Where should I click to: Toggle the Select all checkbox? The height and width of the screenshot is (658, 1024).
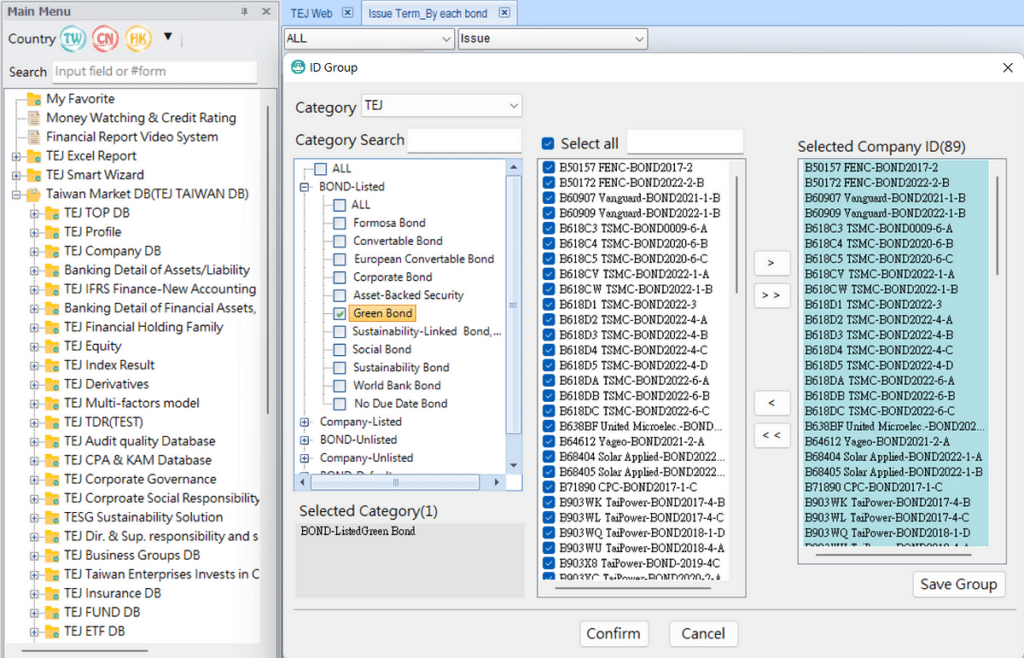[548, 144]
